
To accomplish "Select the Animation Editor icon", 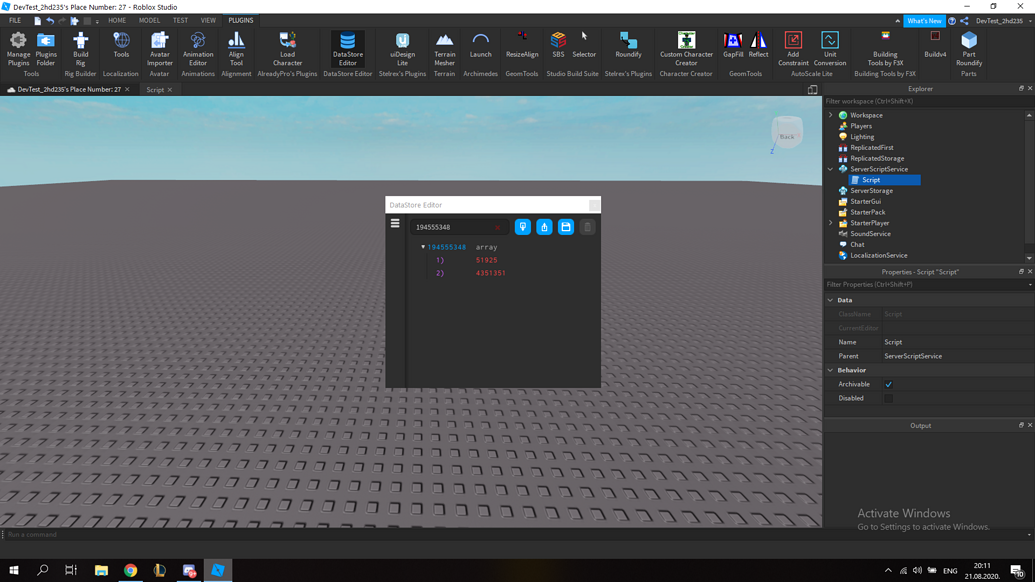I will (197, 50).
